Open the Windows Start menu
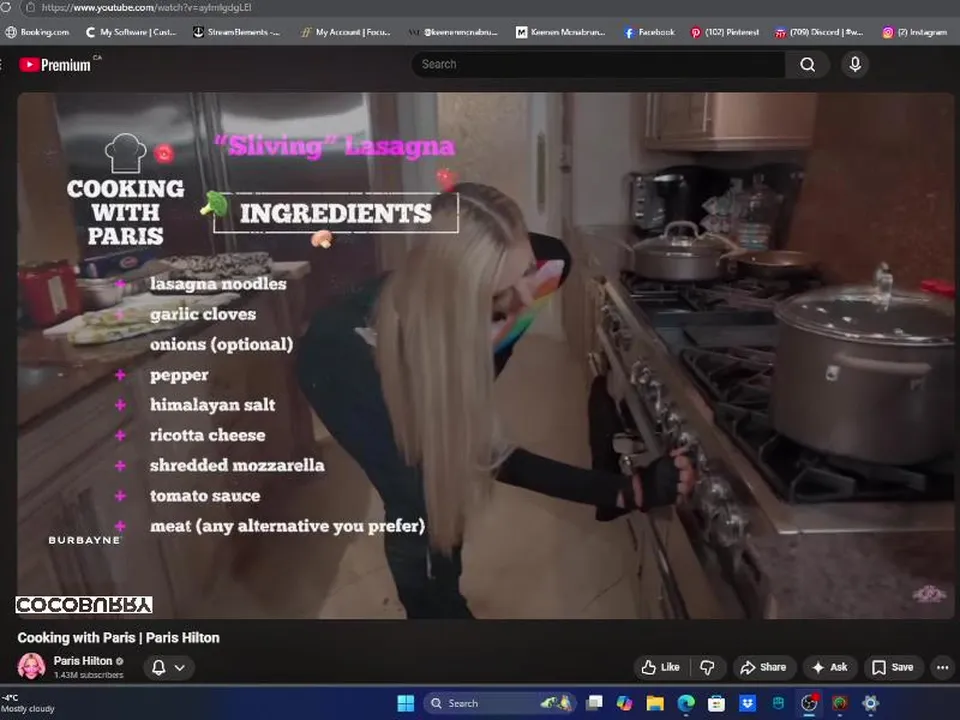The height and width of the screenshot is (720, 960). pos(406,703)
